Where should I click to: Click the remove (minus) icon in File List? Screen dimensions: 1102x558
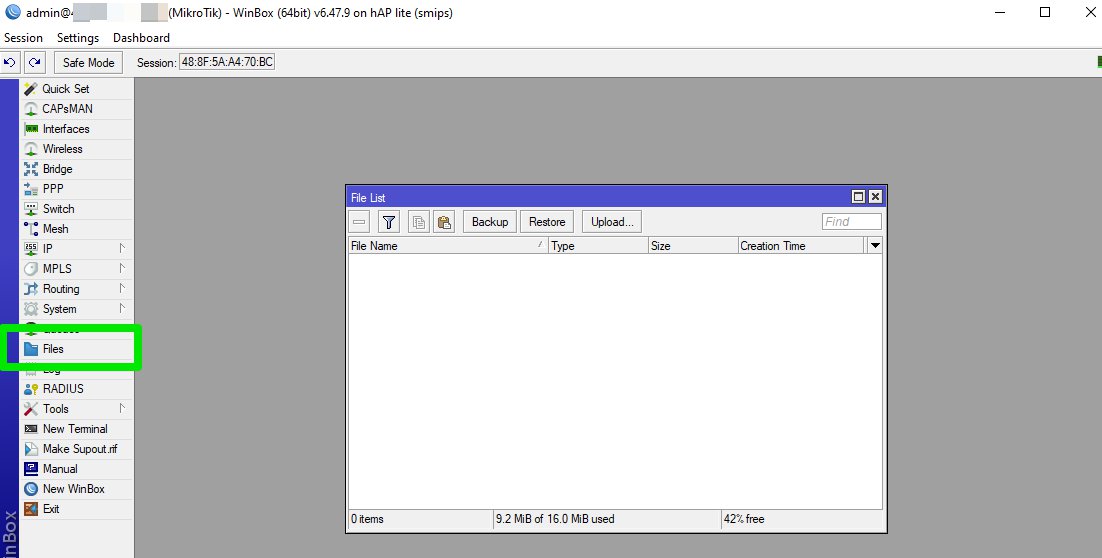coord(360,222)
